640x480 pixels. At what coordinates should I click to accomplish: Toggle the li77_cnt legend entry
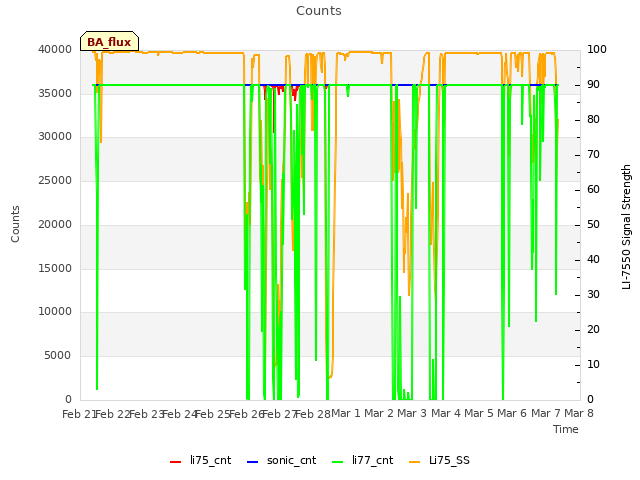click(x=362, y=461)
